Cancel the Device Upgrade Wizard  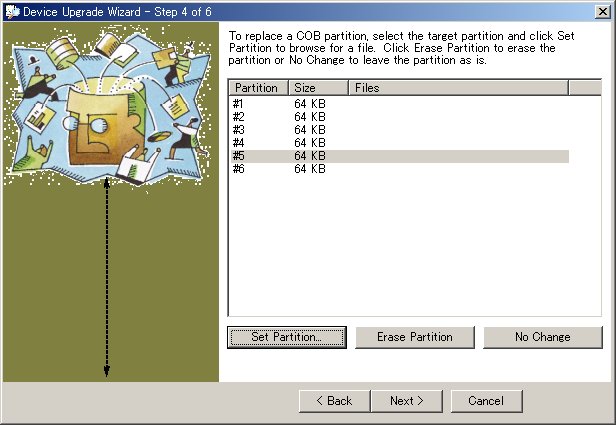click(x=486, y=401)
